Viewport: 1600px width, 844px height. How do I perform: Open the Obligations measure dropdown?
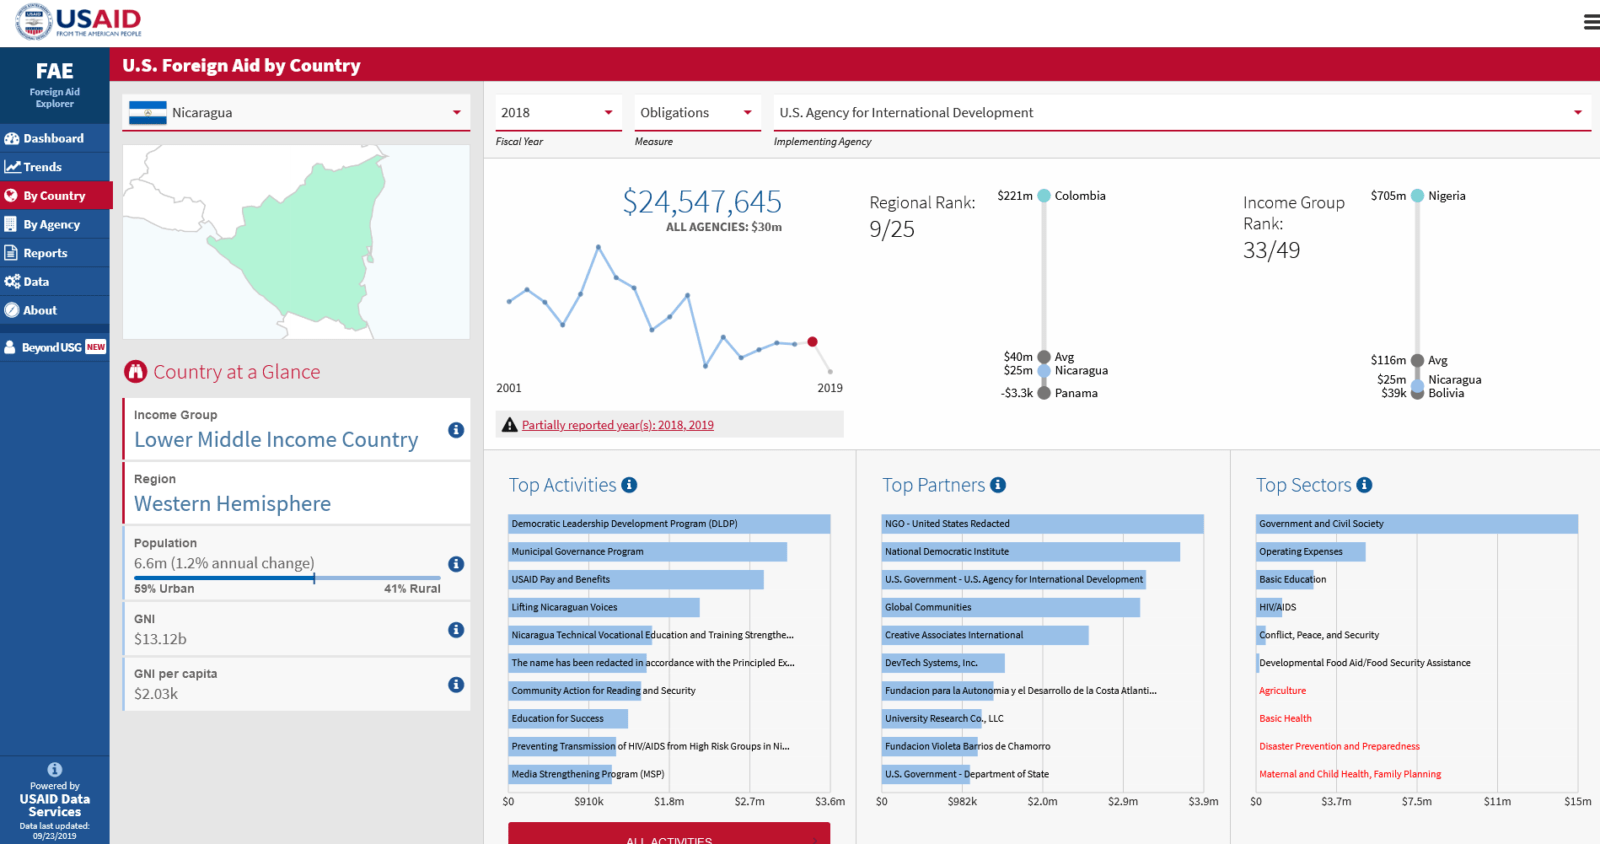click(x=696, y=113)
